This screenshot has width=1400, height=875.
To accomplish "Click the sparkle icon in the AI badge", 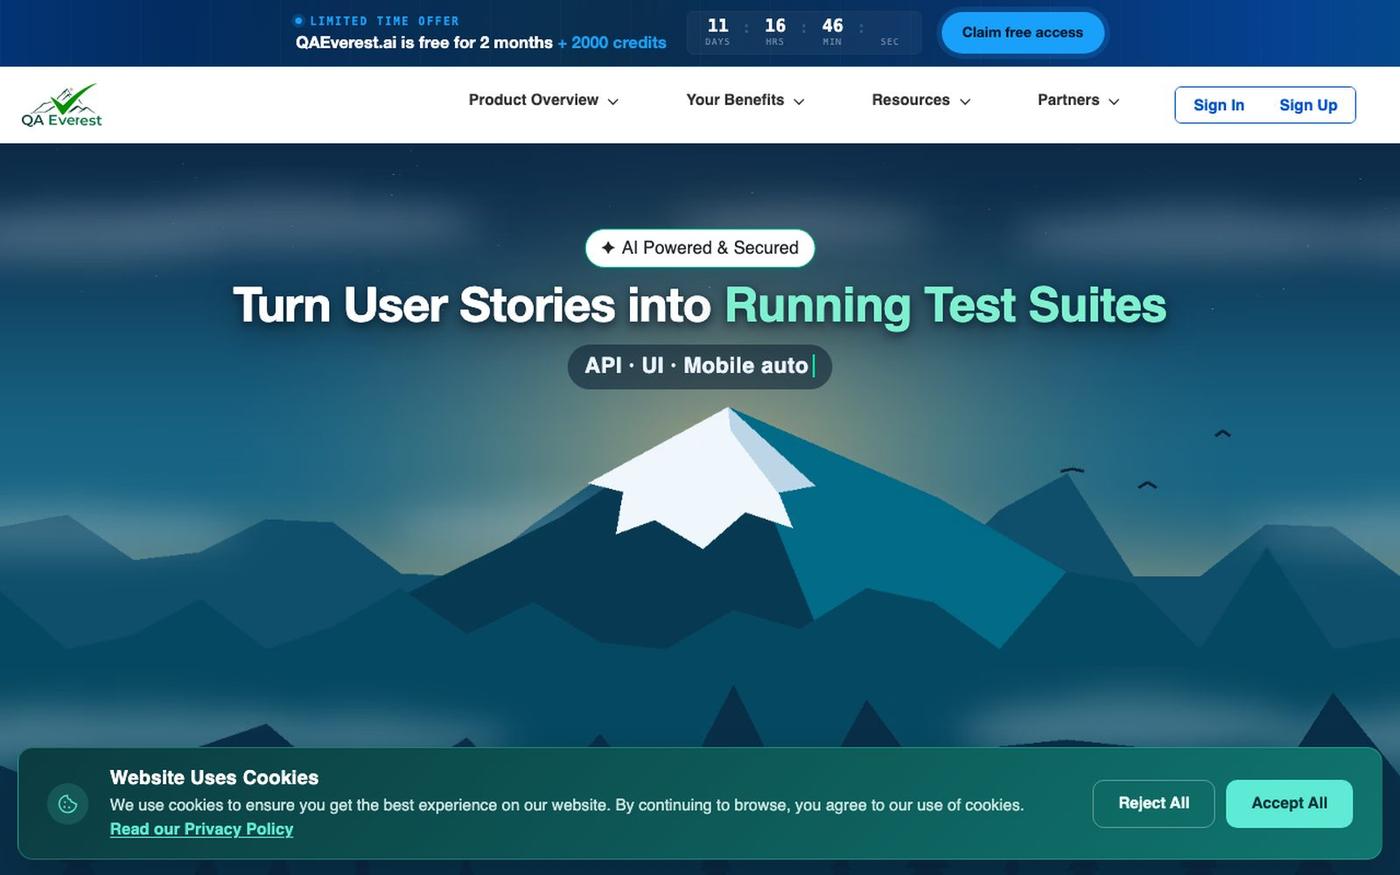I will coord(608,248).
